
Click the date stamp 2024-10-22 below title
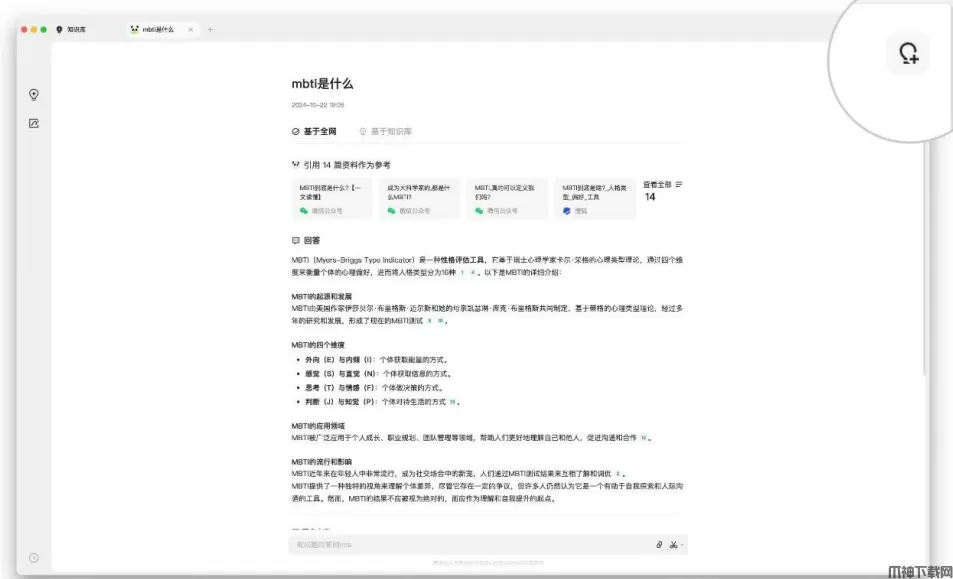click(318, 105)
